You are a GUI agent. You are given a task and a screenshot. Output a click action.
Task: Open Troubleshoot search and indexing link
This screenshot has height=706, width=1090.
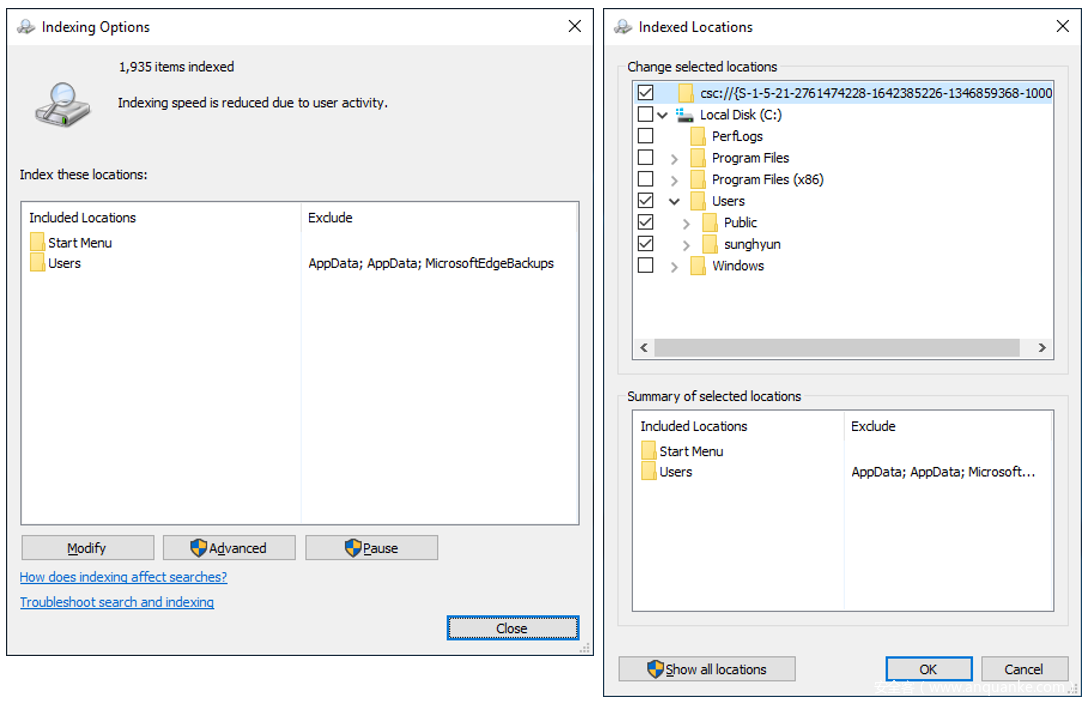(117, 602)
